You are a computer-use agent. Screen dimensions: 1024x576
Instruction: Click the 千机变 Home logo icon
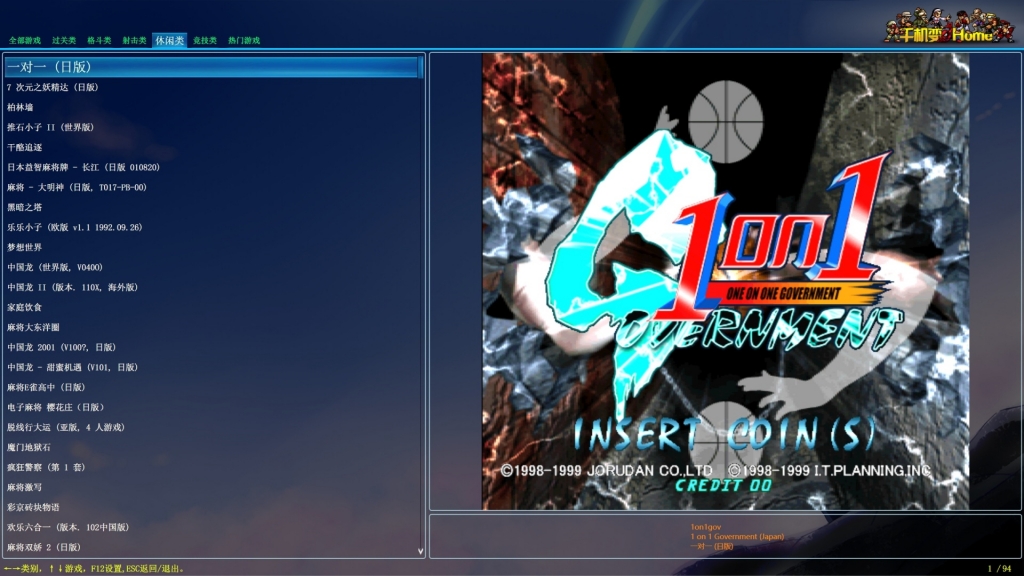[941, 26]
